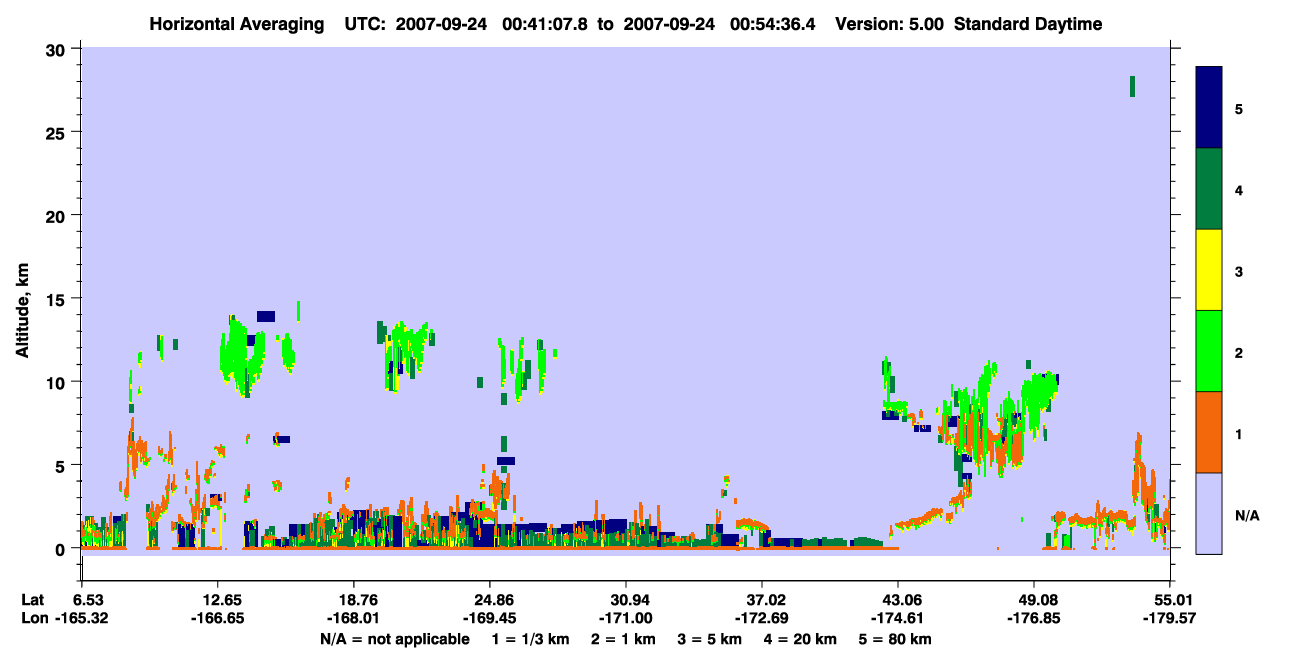Click the dark blue color bar segment 5

coord(1209,108)
